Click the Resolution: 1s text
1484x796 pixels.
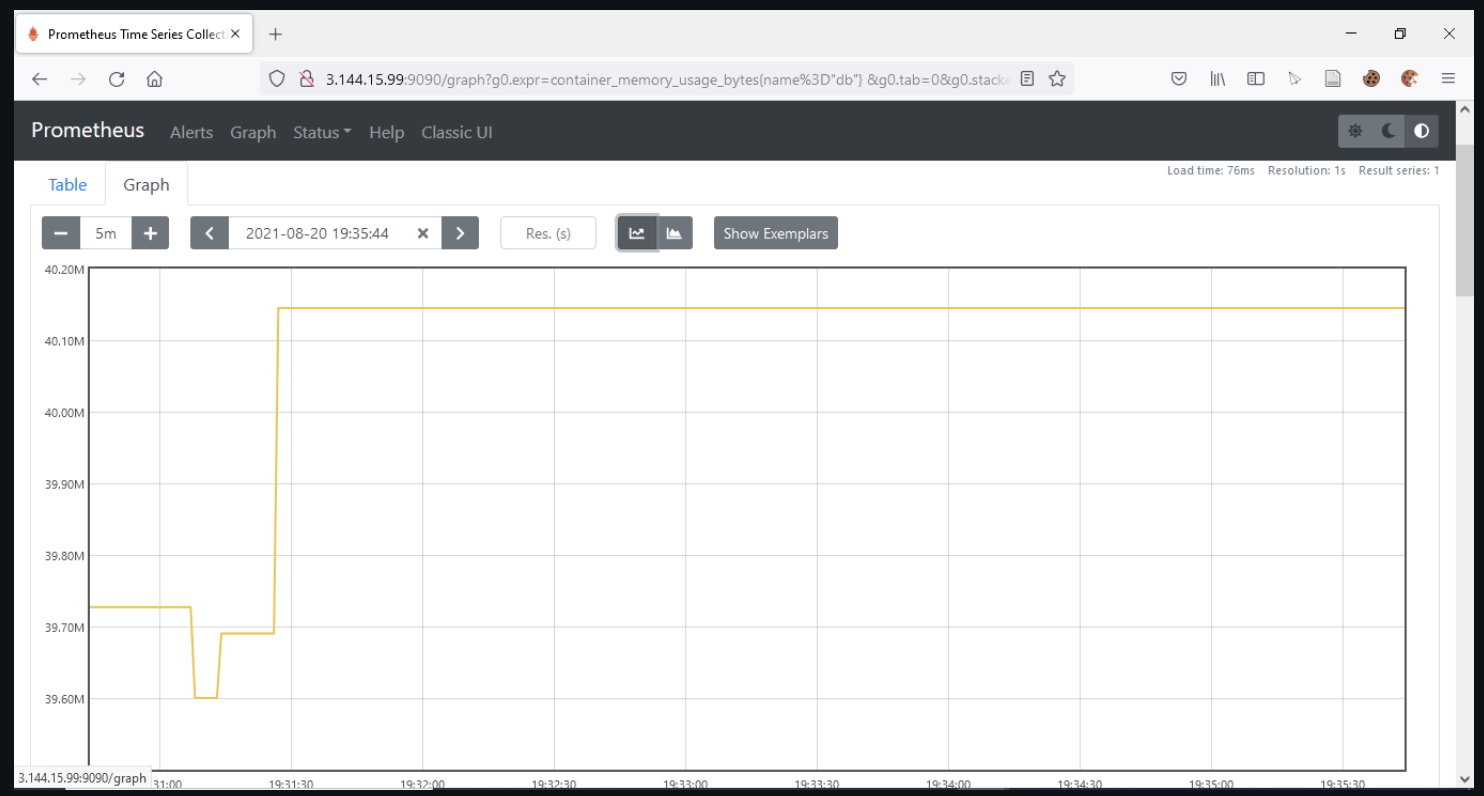(x=1306, y=171)
